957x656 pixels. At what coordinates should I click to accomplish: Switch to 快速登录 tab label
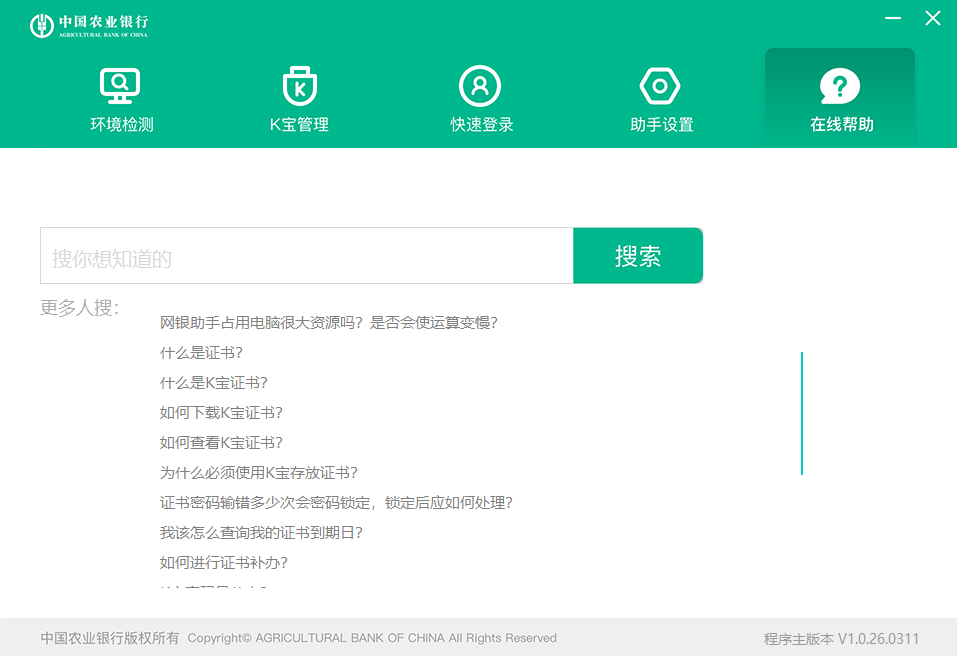coord(482,124)
